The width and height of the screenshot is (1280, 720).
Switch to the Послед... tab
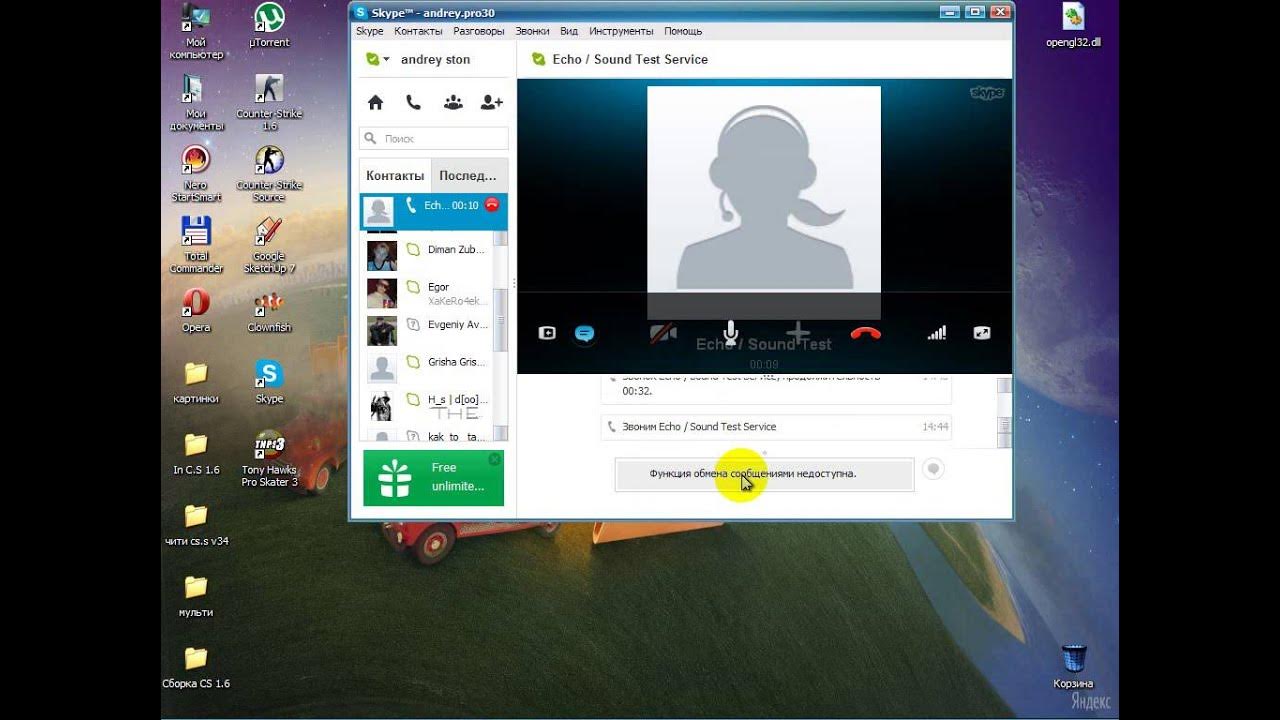468,175
